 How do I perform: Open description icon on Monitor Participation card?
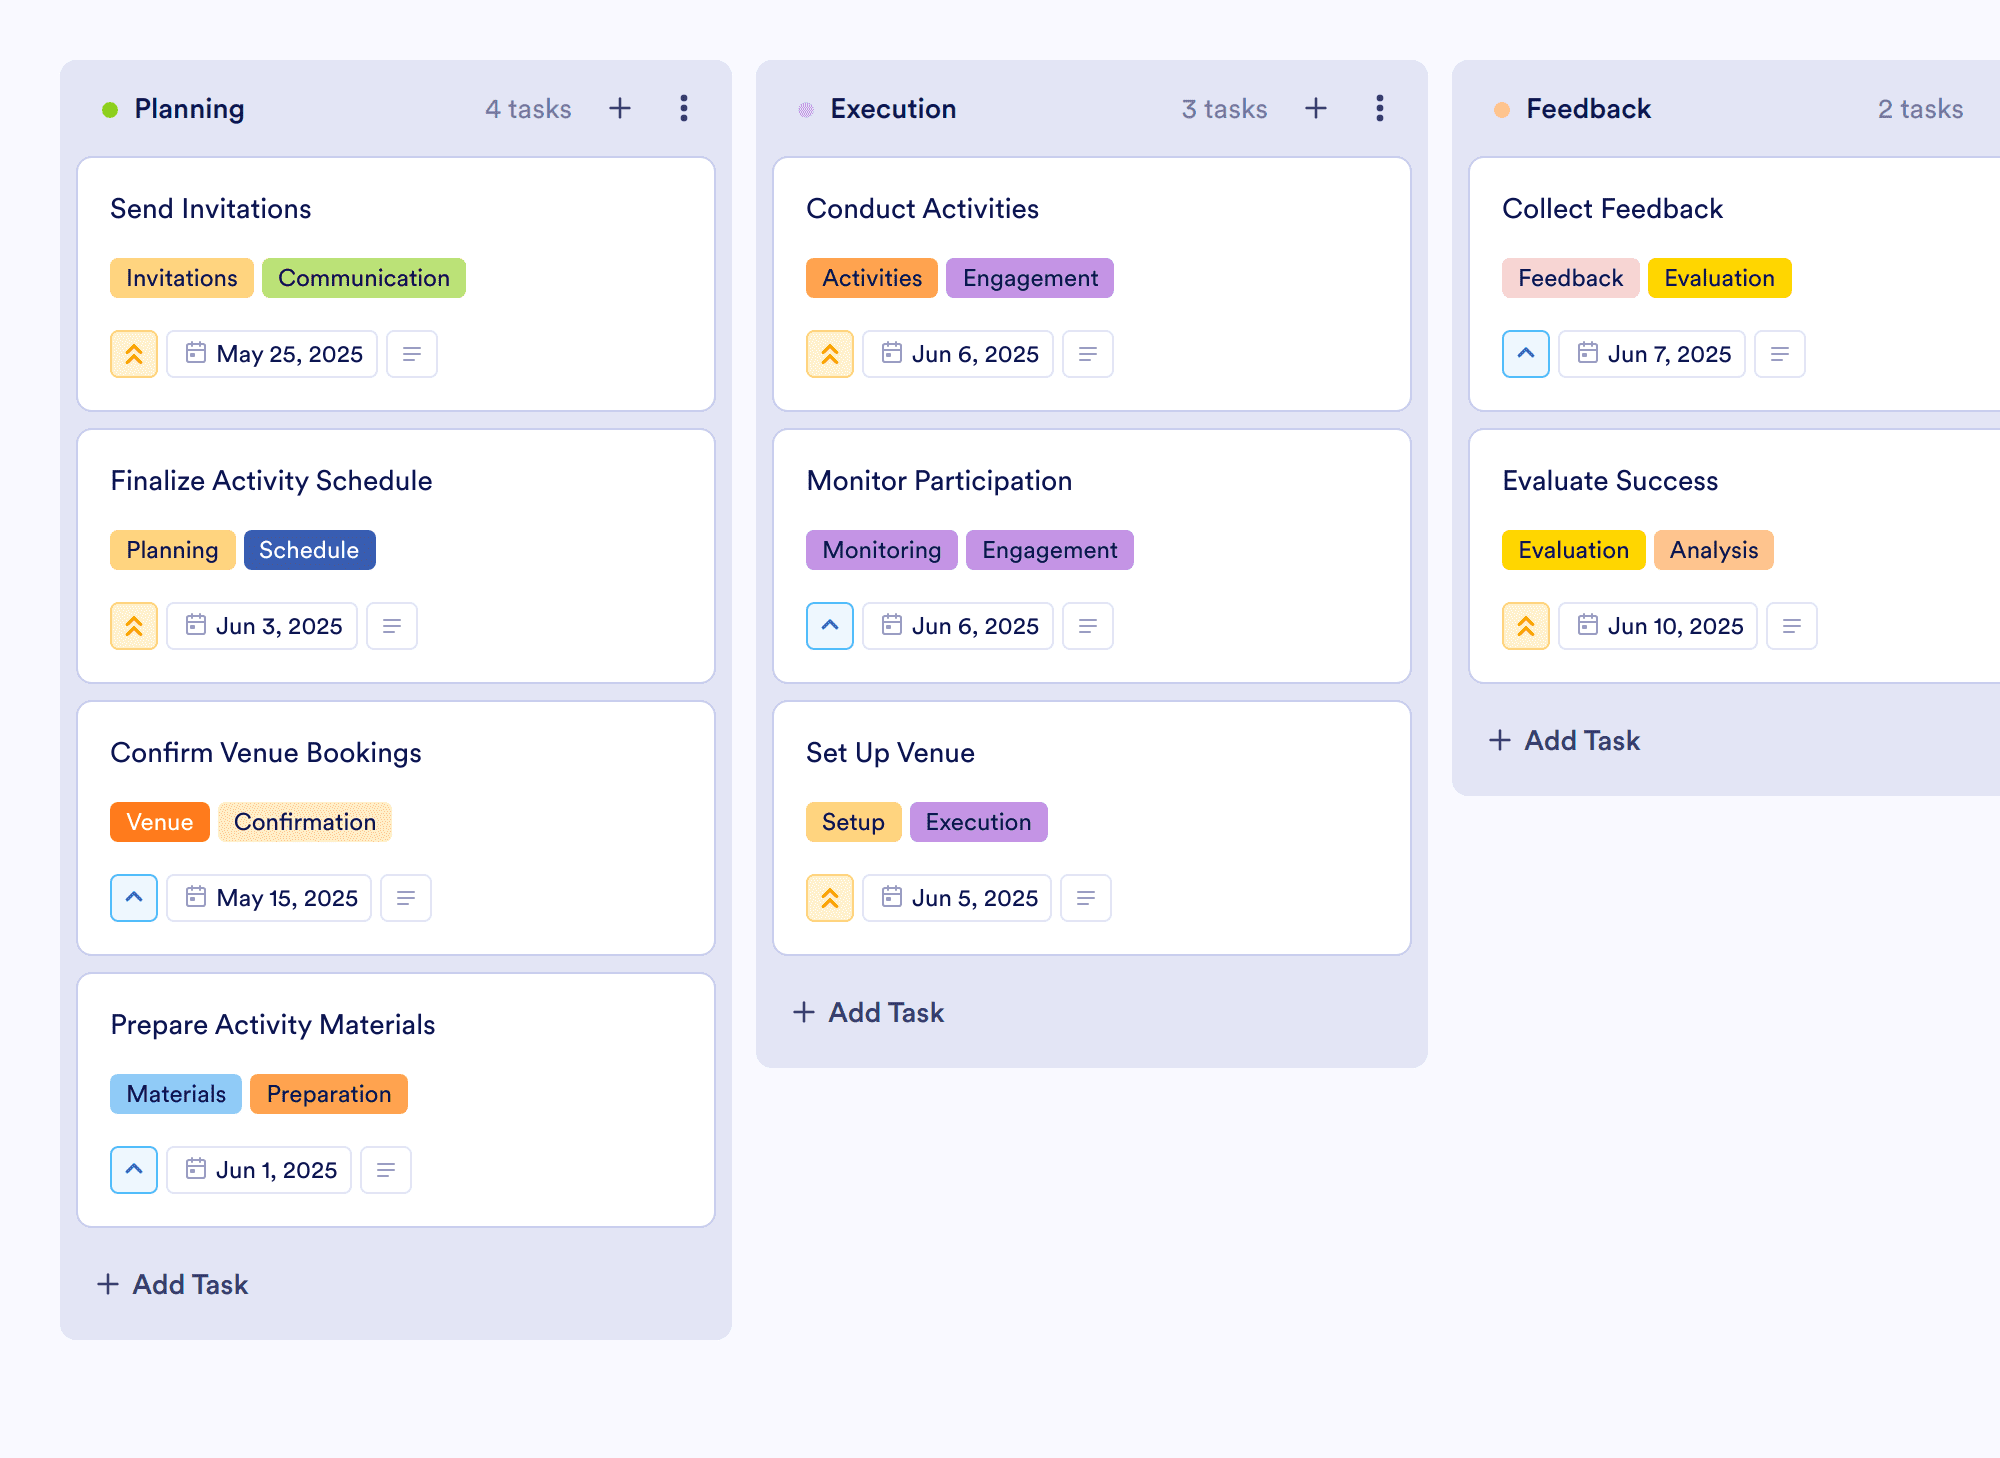(x=1088, y=626)
